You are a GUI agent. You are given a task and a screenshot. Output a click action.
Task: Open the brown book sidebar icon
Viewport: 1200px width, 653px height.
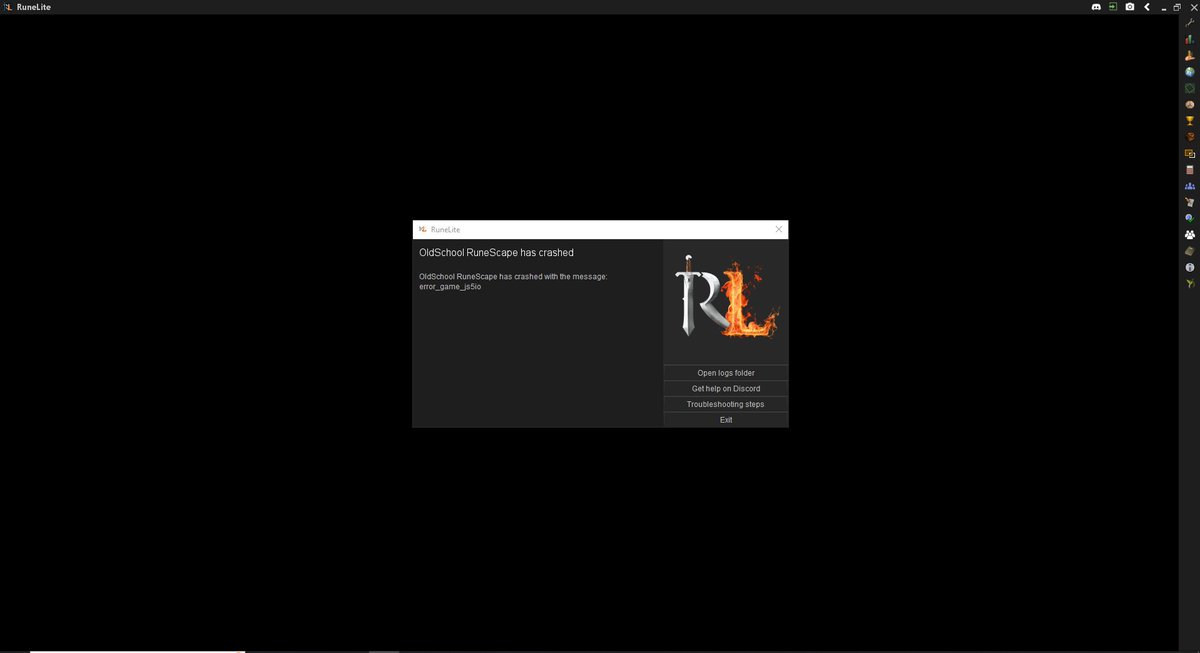(x=1190, y=251)
